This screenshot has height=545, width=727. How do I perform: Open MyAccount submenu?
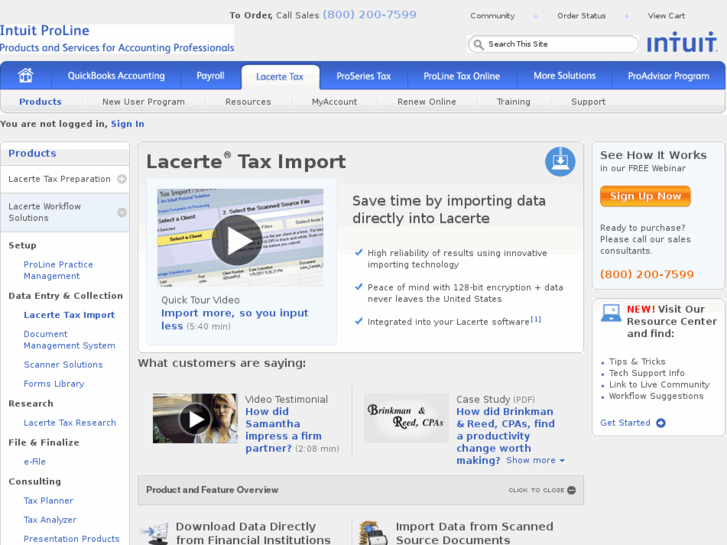tap(334, 102)
